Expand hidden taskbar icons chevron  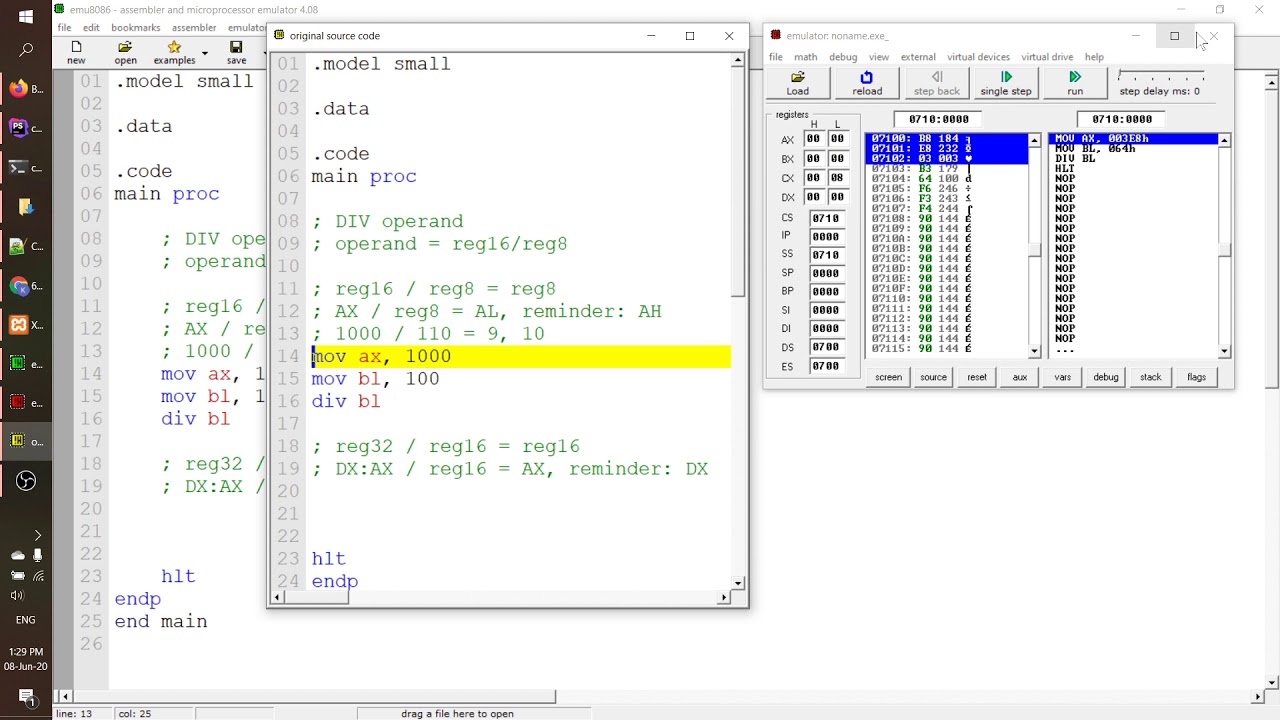coord(38,535)
